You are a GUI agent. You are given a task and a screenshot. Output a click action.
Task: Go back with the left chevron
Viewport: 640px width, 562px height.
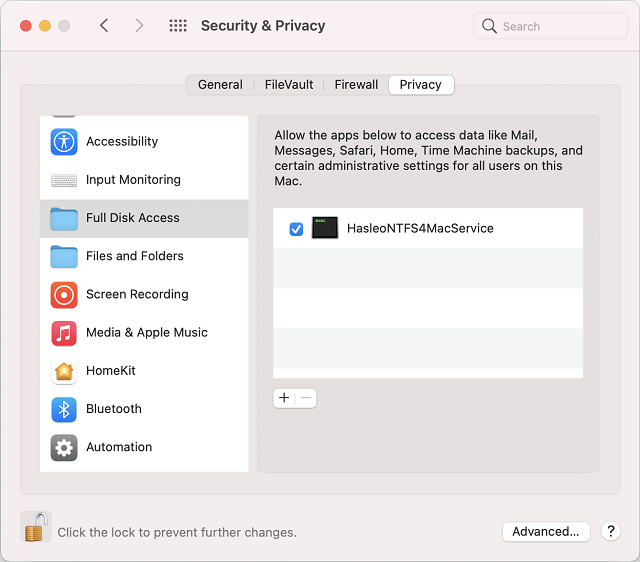click(x=104, y=26)
